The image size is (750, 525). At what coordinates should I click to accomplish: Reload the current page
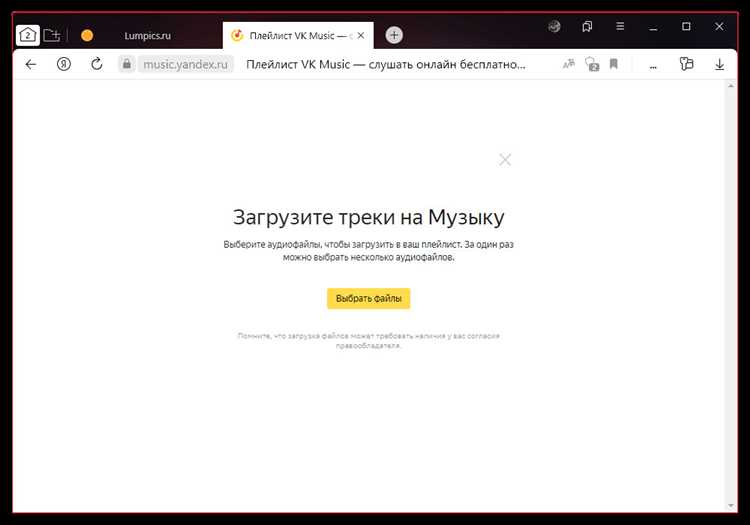97,64
